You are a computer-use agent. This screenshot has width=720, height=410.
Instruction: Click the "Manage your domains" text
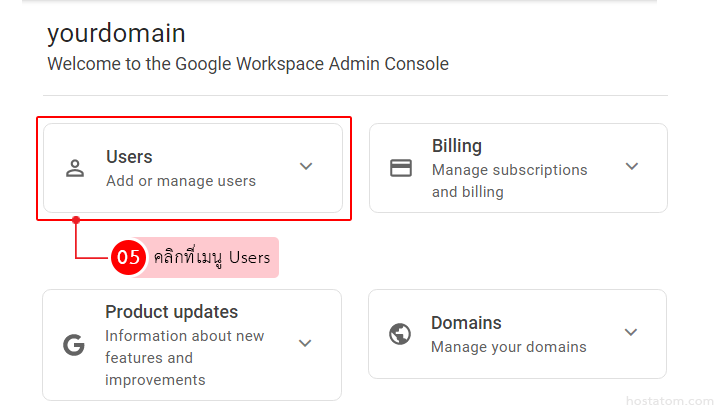[x=508, y=347]
